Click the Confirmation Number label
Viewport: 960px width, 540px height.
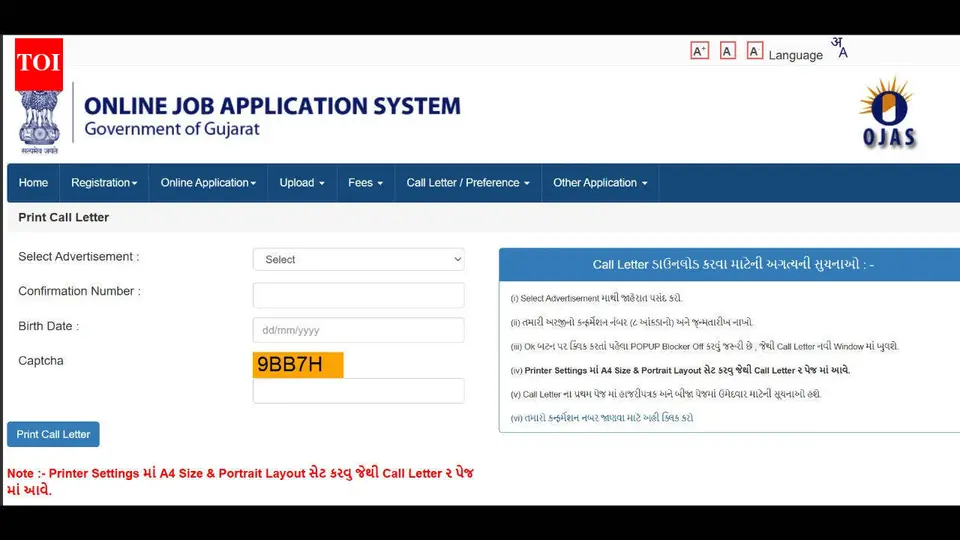pos(79,291)
